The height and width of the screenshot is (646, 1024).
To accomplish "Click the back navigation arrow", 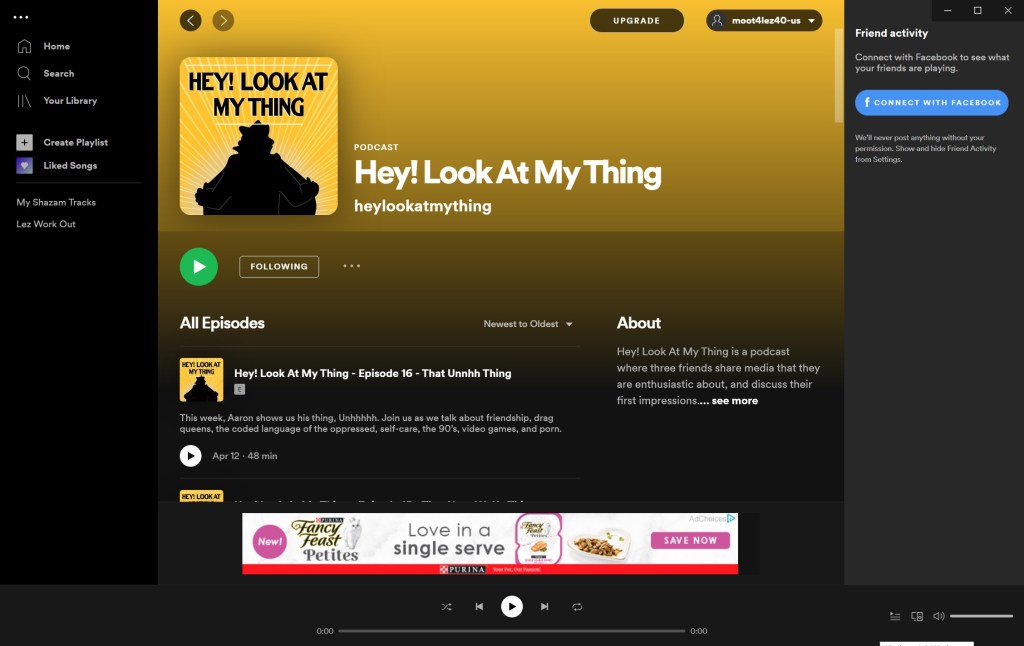I will coord(191,20).
